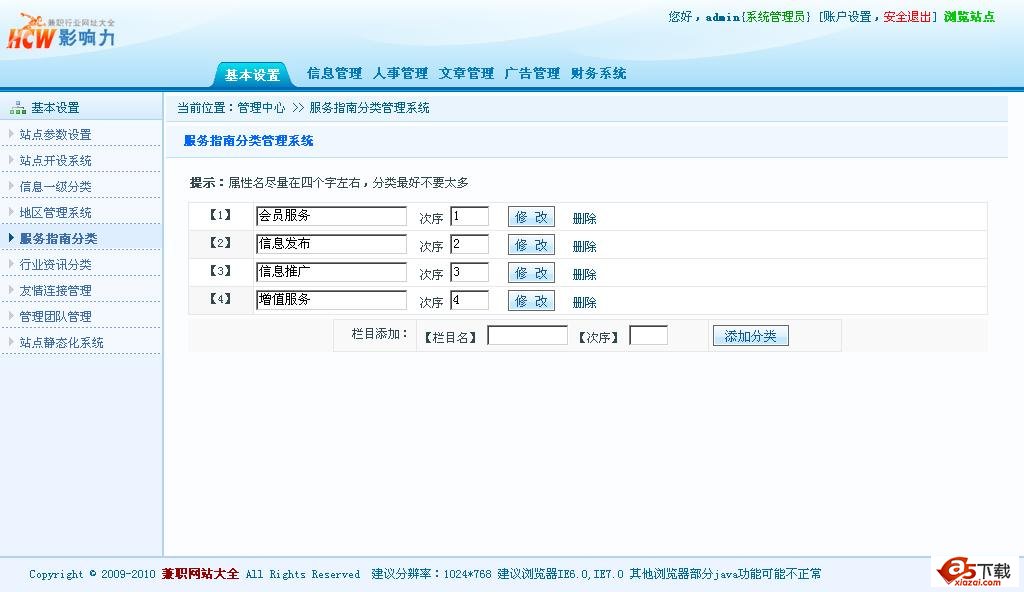Click 删除 link for 增值服务 row

coord(584,303)
